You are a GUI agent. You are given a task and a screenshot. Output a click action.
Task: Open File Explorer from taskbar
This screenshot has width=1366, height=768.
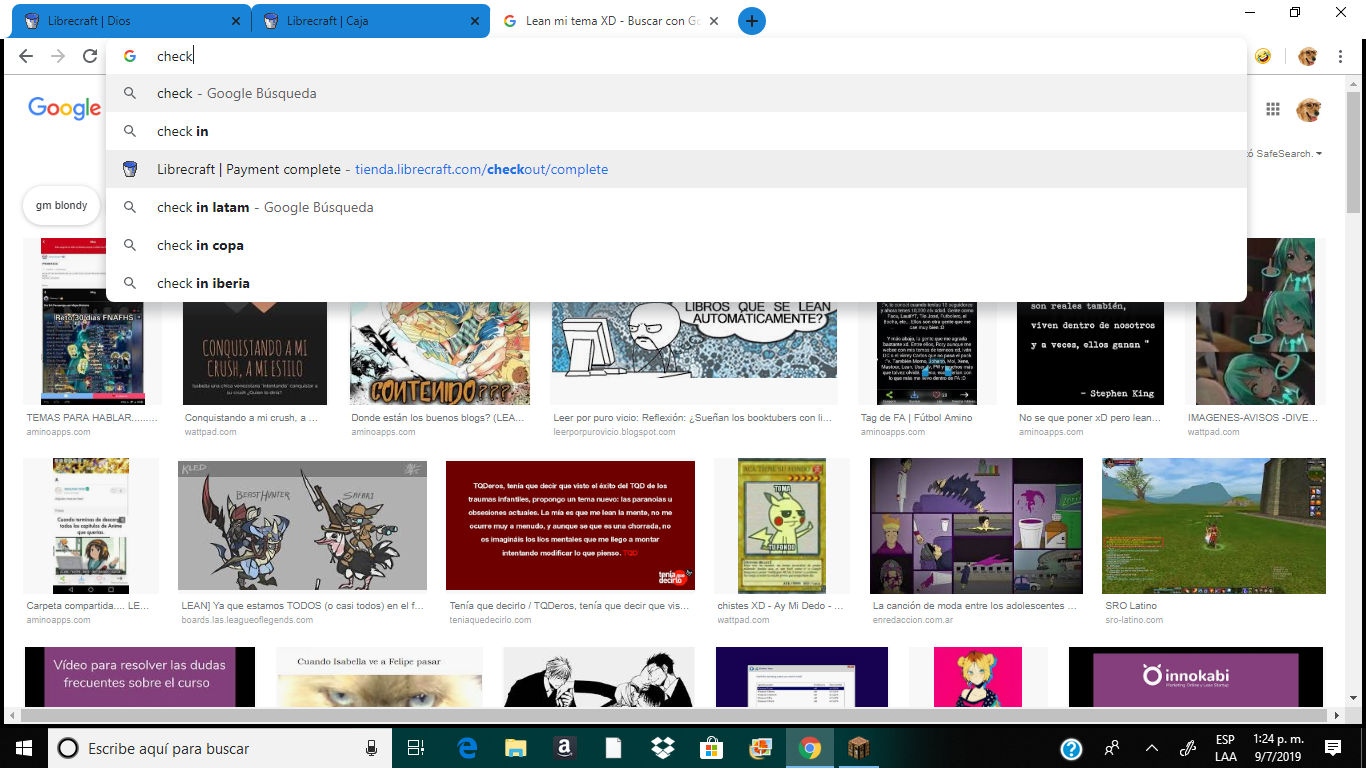click(515, 748)
